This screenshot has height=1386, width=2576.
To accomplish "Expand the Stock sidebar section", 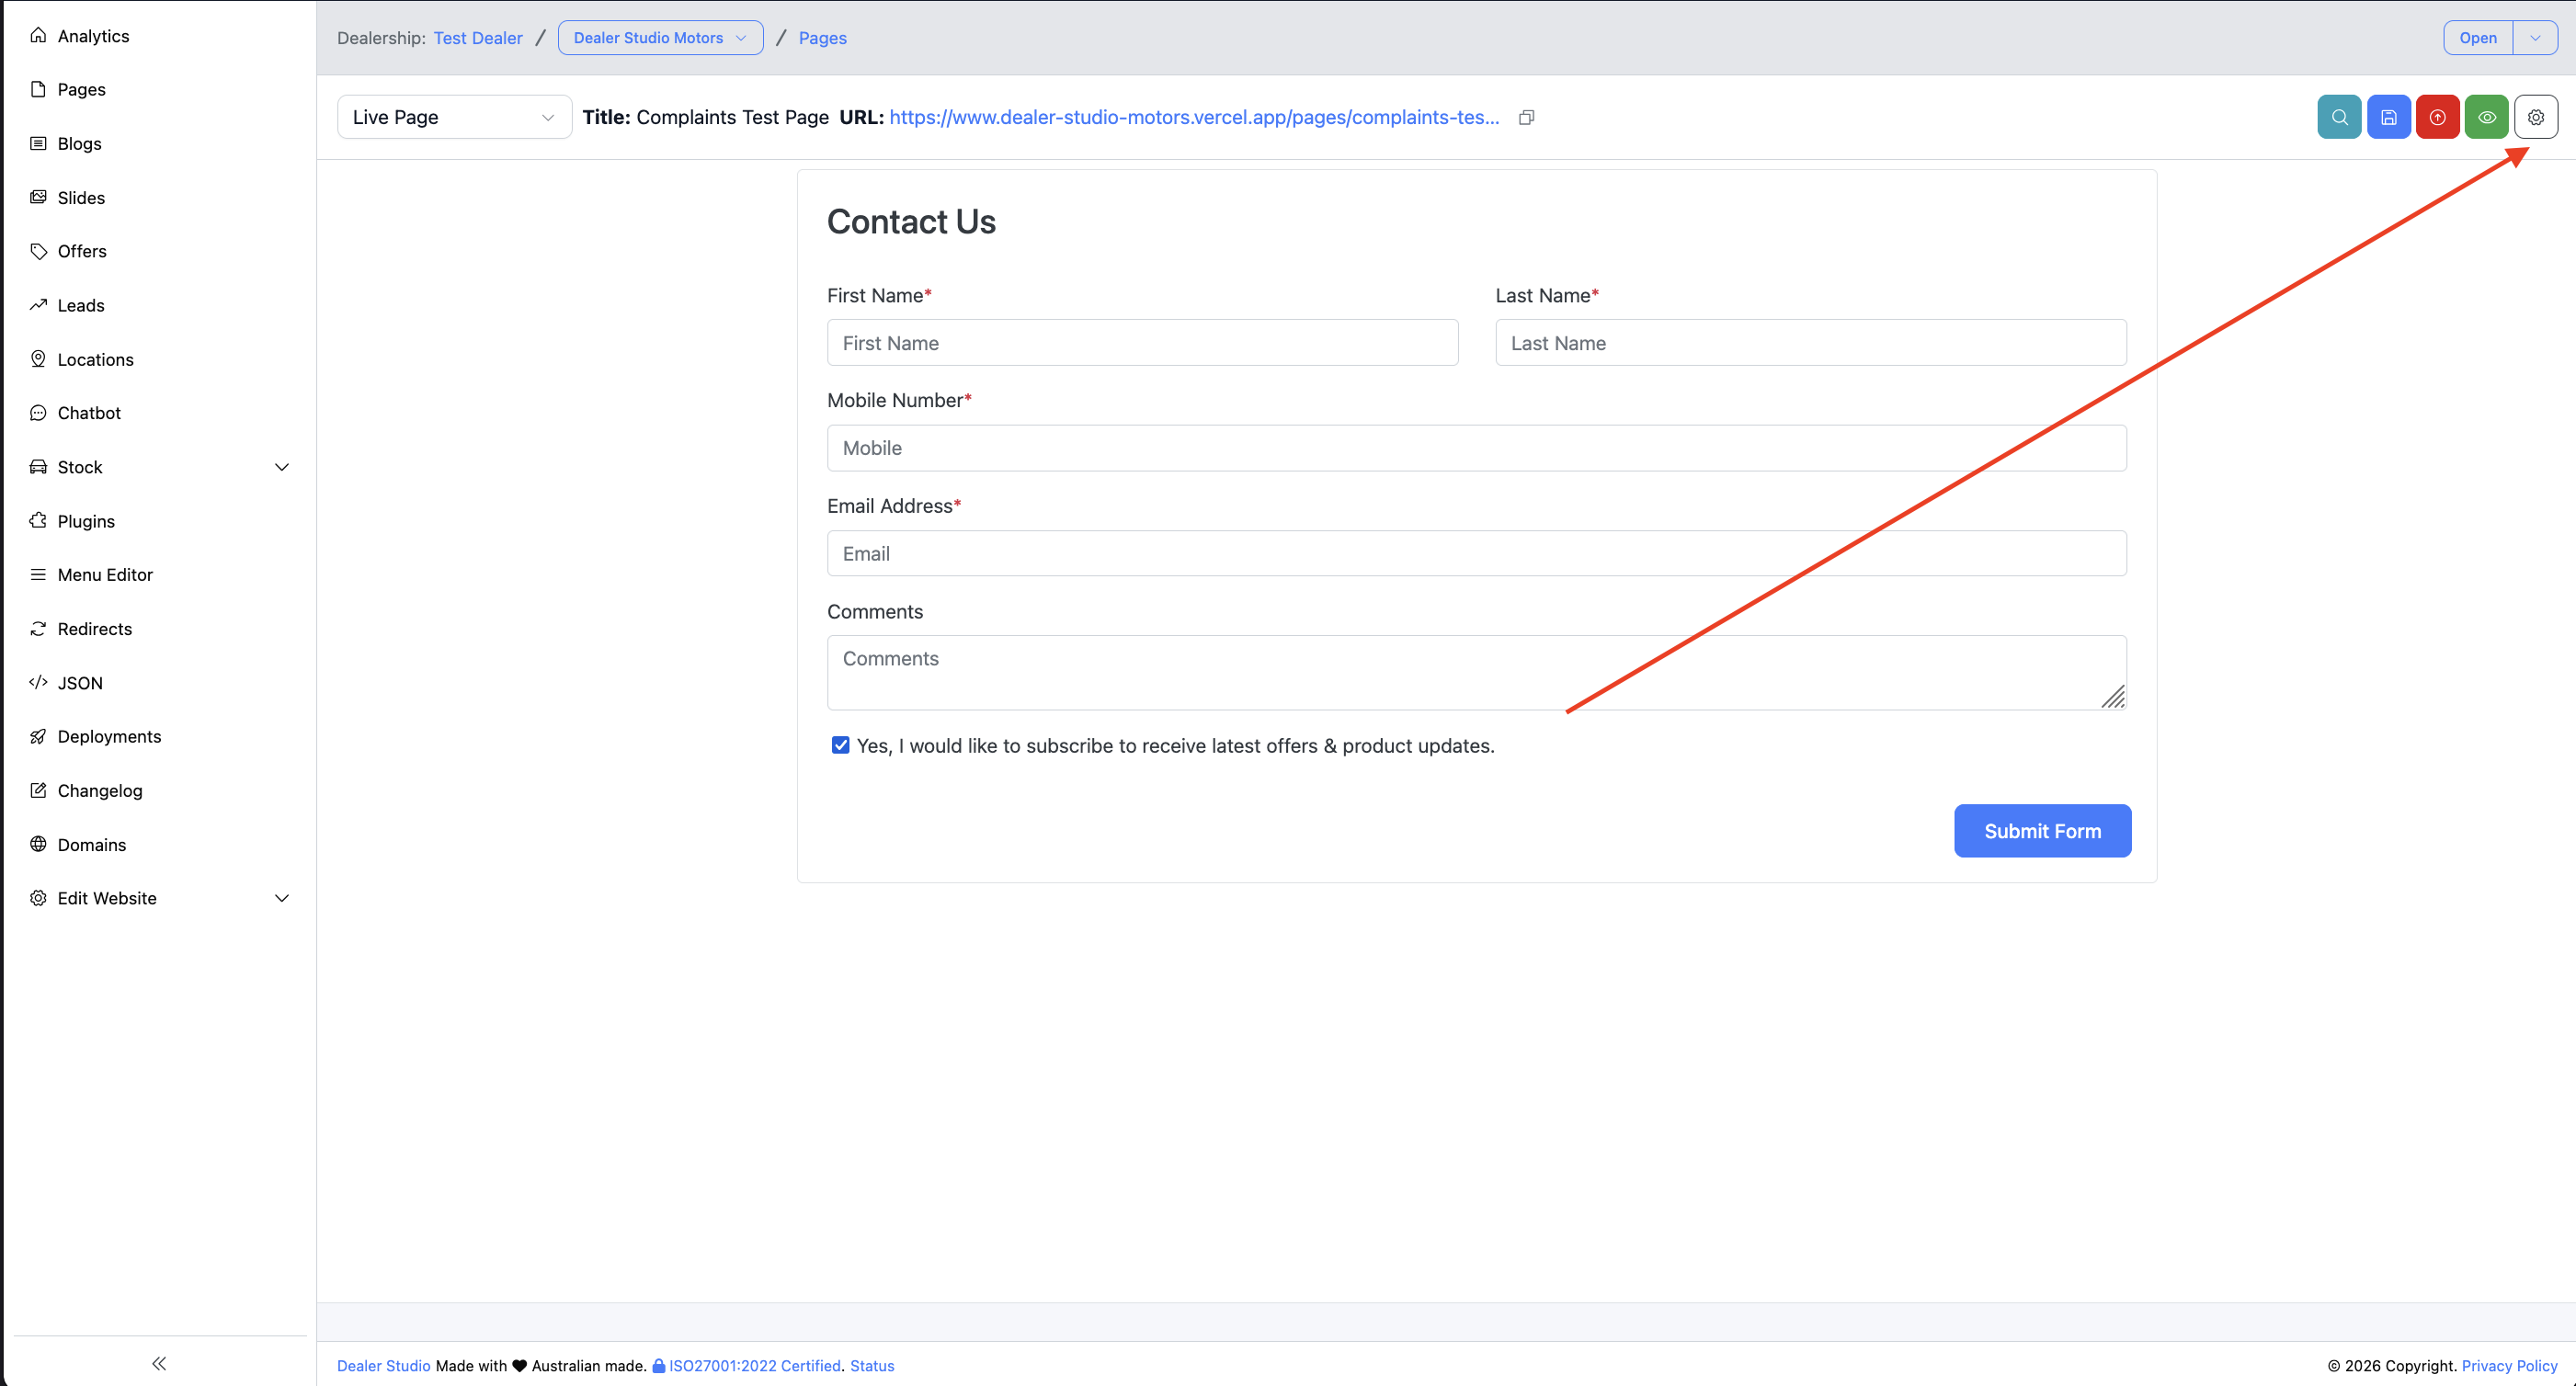I will [x=281, y=467].
